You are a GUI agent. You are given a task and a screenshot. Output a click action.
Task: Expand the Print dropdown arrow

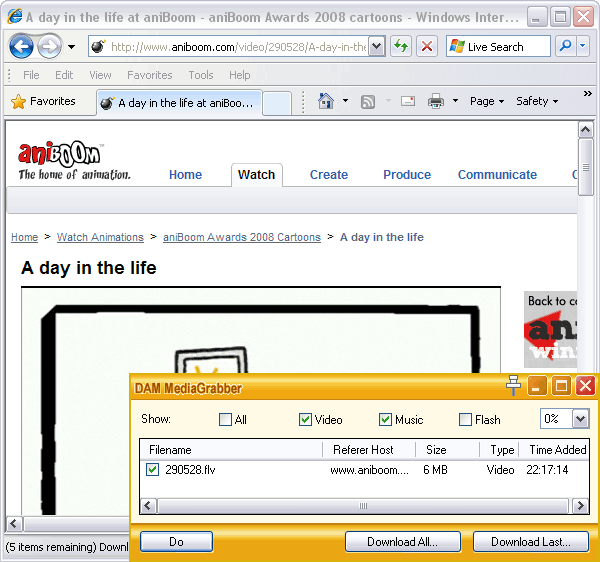pos(455,101)
